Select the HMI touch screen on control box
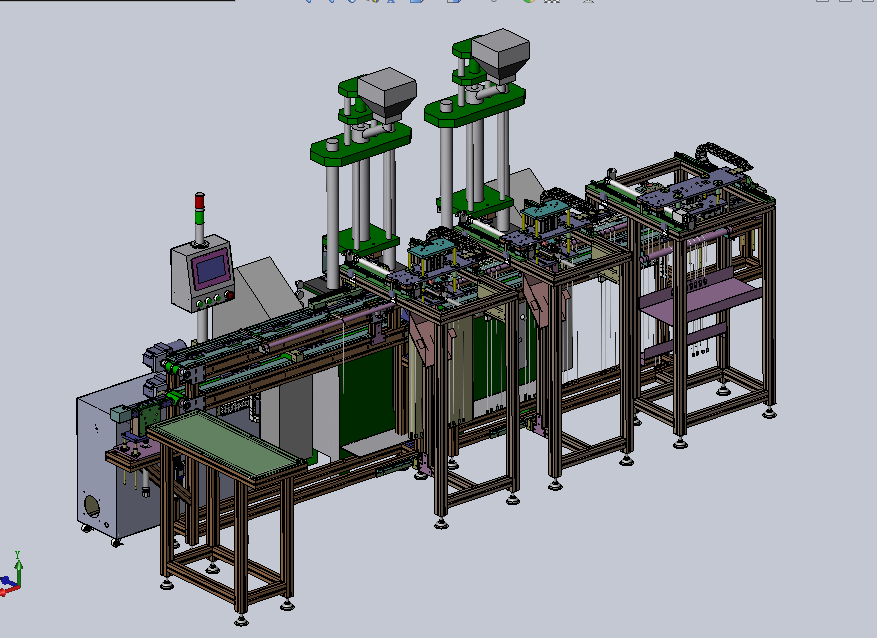This screenshot has width=877, height=638. point(212,270)
